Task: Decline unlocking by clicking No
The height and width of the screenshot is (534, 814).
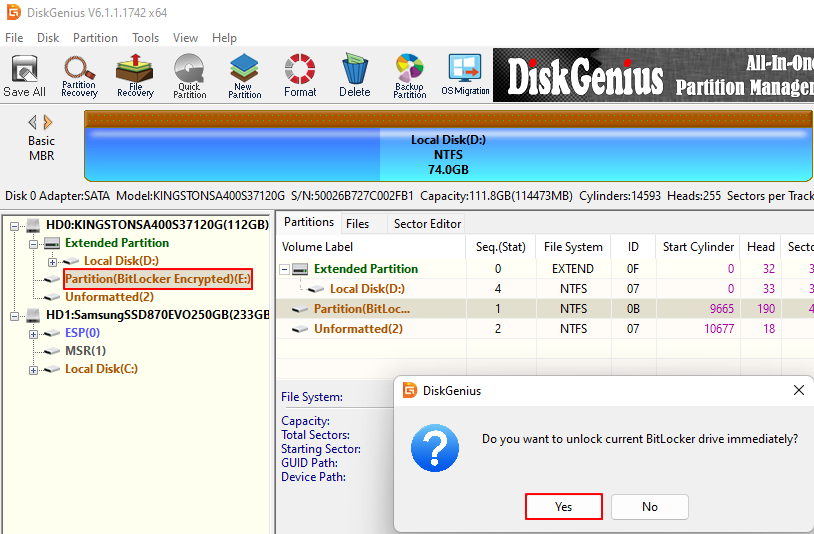Action: pos(649,507)
